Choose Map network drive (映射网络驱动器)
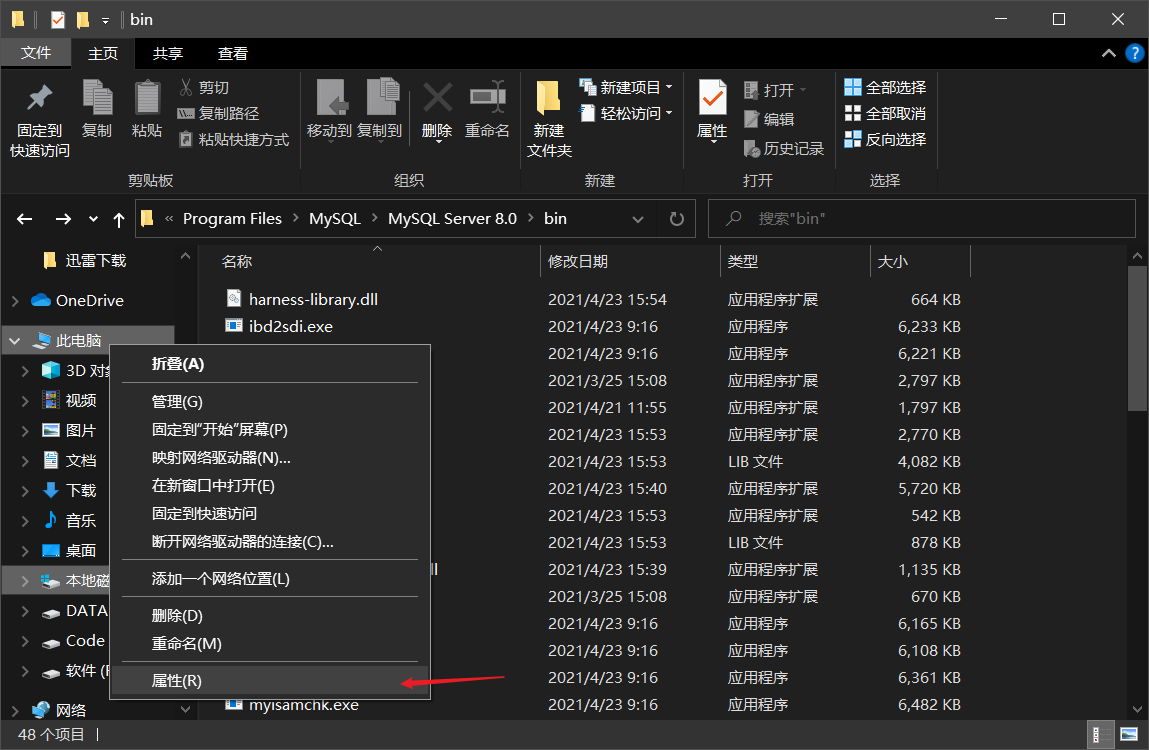This screenshot has height=750, width=1149. click(x=270, y=457)
